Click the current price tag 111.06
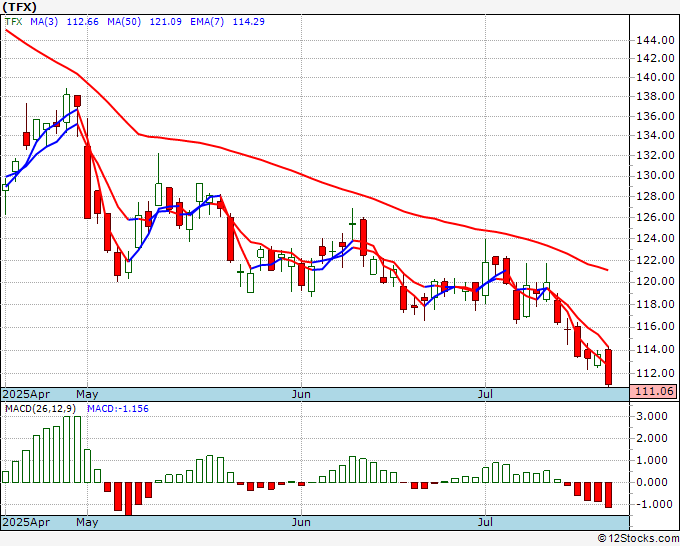The image size is (680, 546). pos(653,391)
